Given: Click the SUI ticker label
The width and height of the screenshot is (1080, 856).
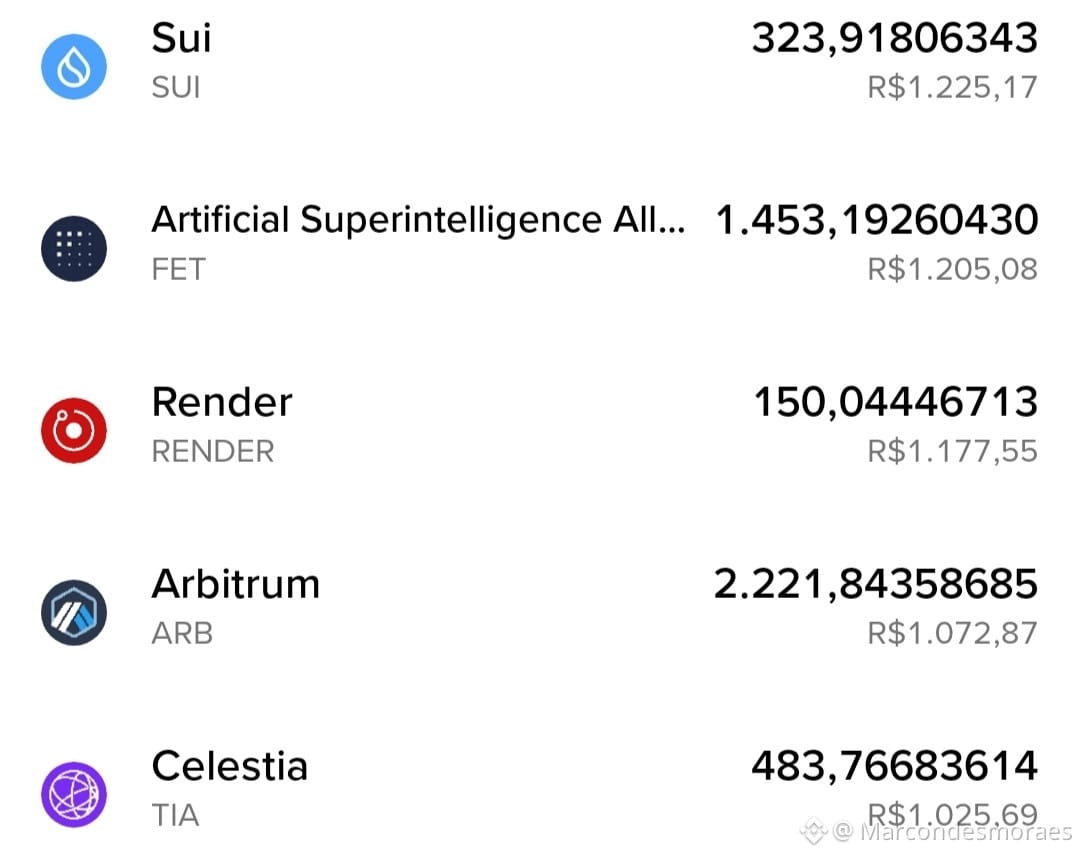Looking at the screenshot, I should click(176, 87).
